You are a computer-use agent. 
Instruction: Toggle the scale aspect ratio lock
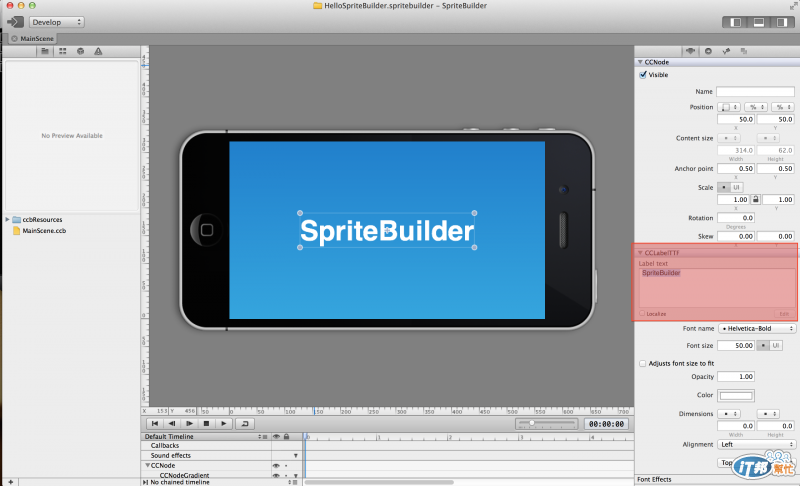756,199
